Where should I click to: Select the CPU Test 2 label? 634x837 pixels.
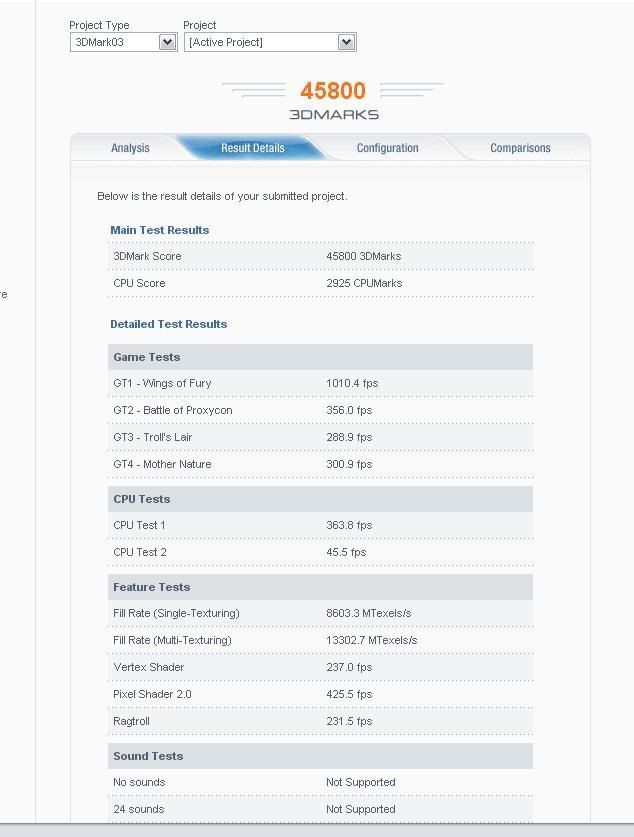(x=140, y=552)
